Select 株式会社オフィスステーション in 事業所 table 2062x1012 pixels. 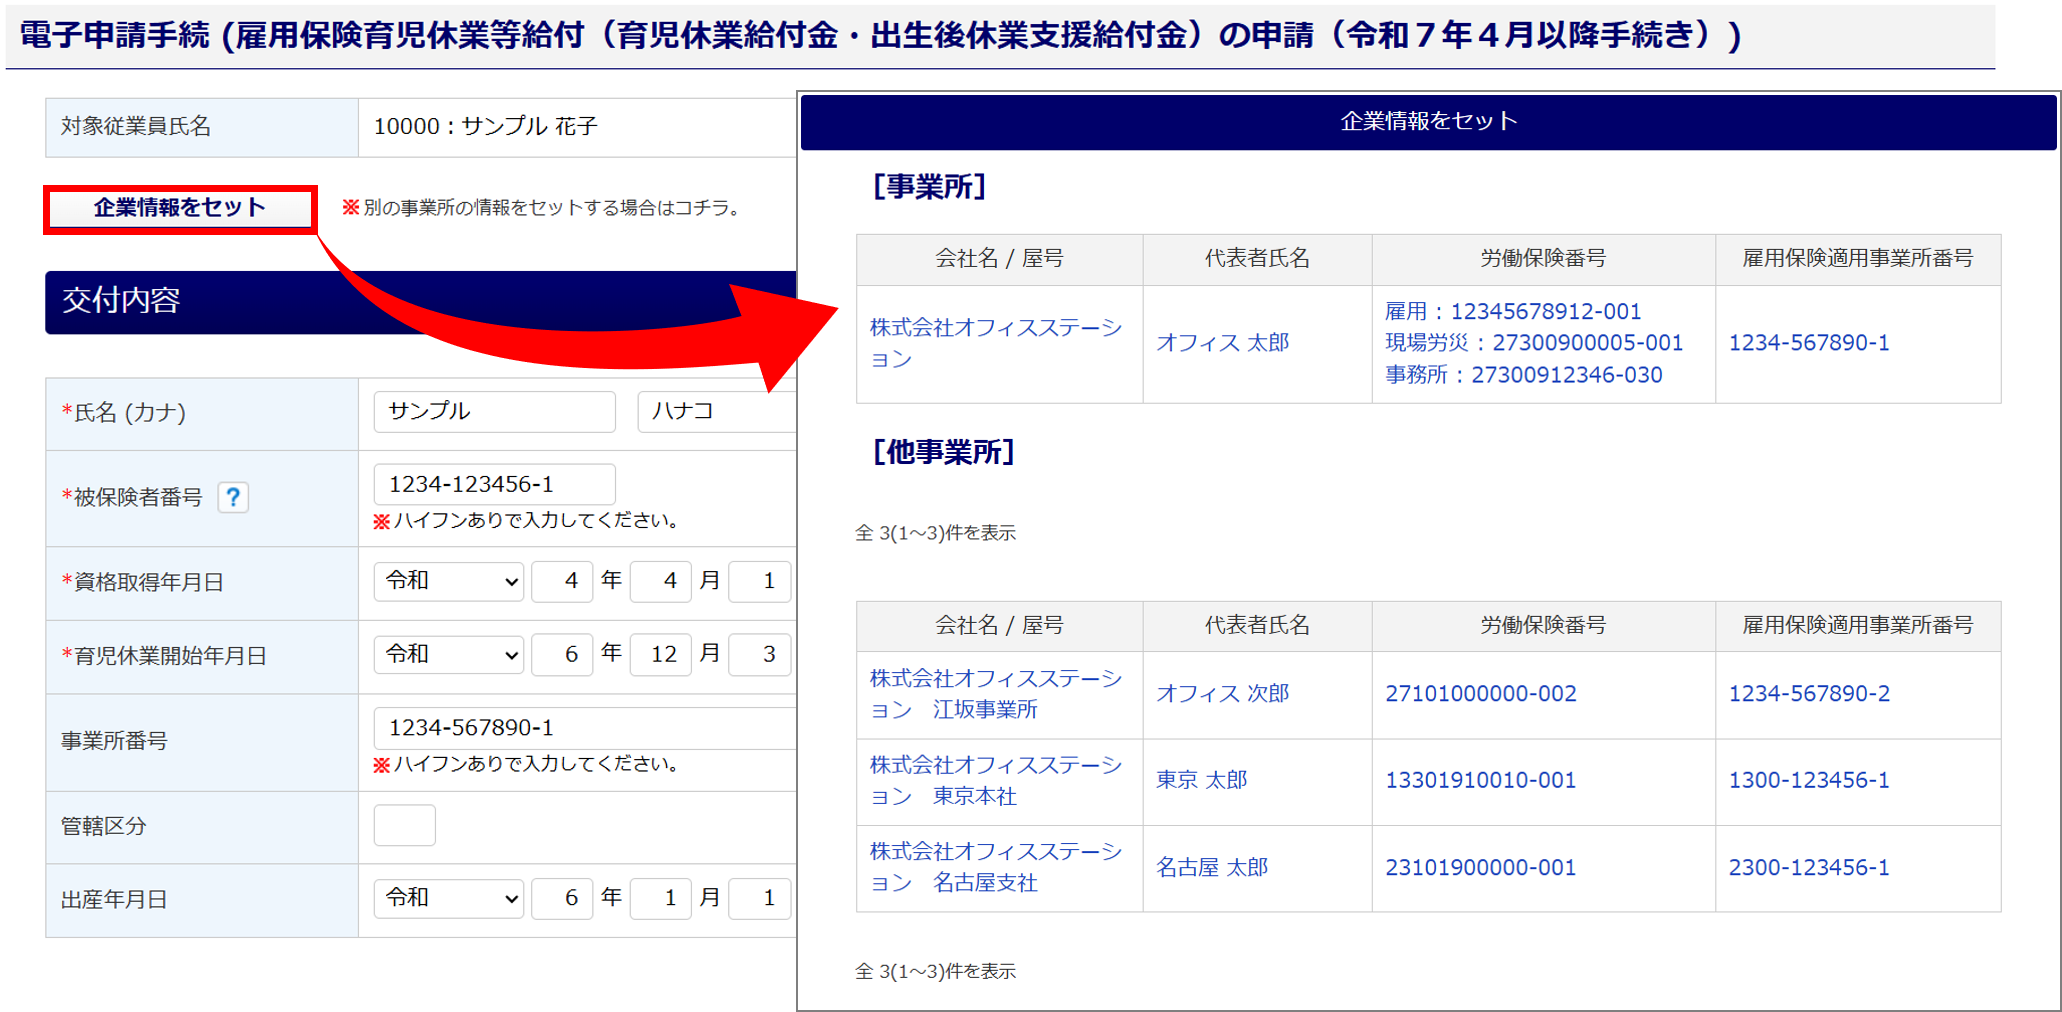point(995,343)
